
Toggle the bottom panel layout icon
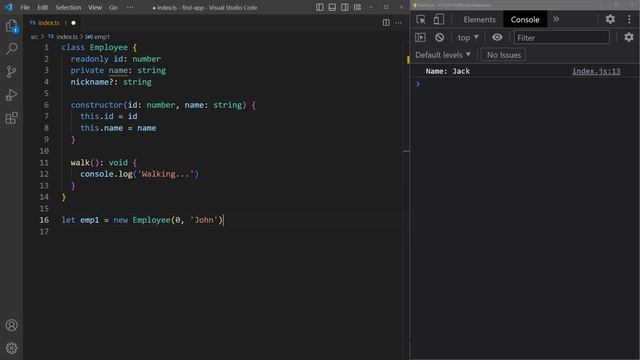click(332, 7)
